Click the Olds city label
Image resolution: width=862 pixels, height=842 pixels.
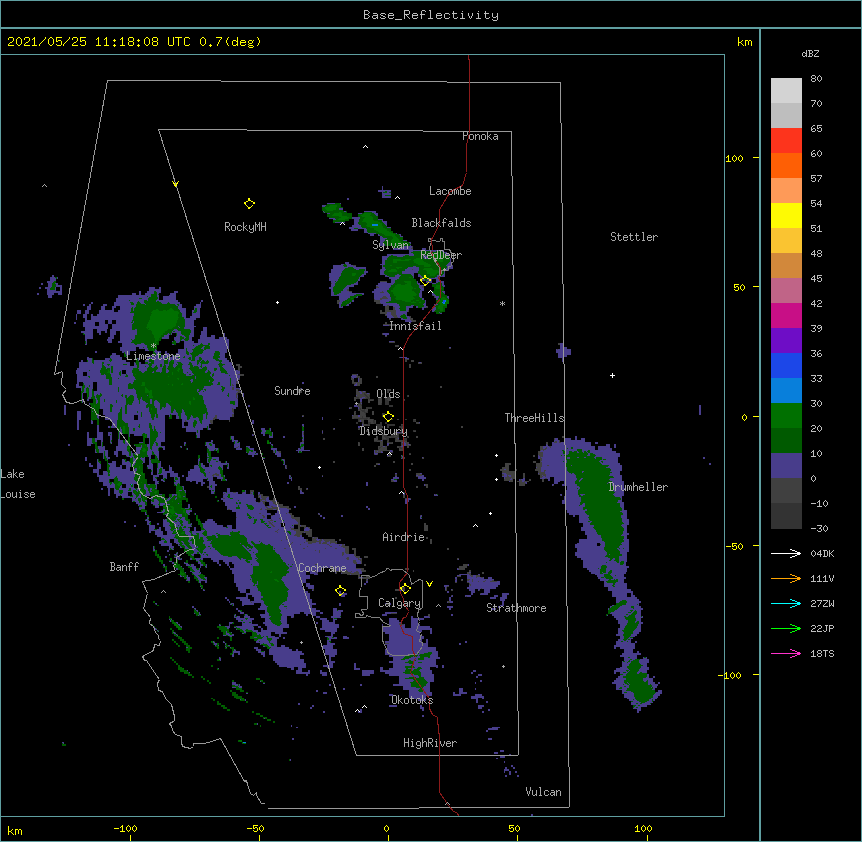[x=388, y=394]
